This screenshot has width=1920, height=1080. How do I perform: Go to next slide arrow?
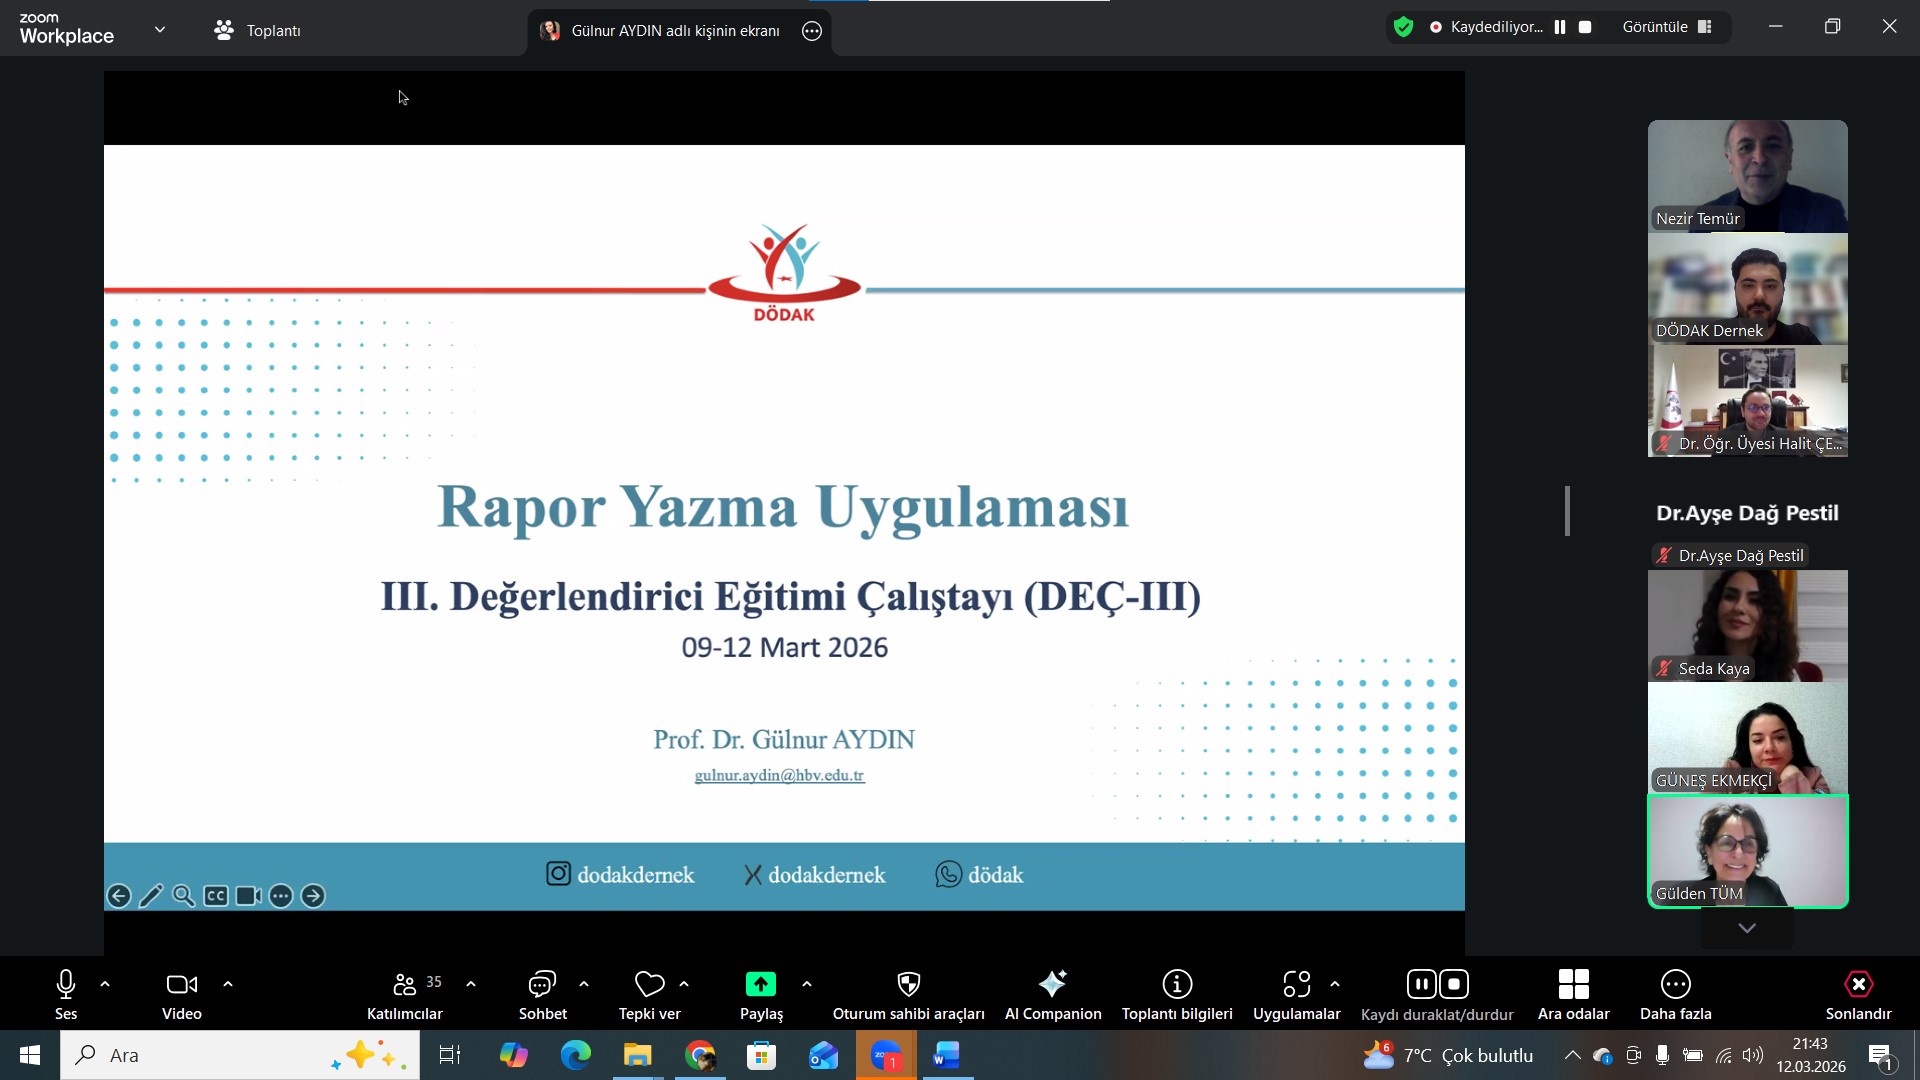click(x=313, y=896)
